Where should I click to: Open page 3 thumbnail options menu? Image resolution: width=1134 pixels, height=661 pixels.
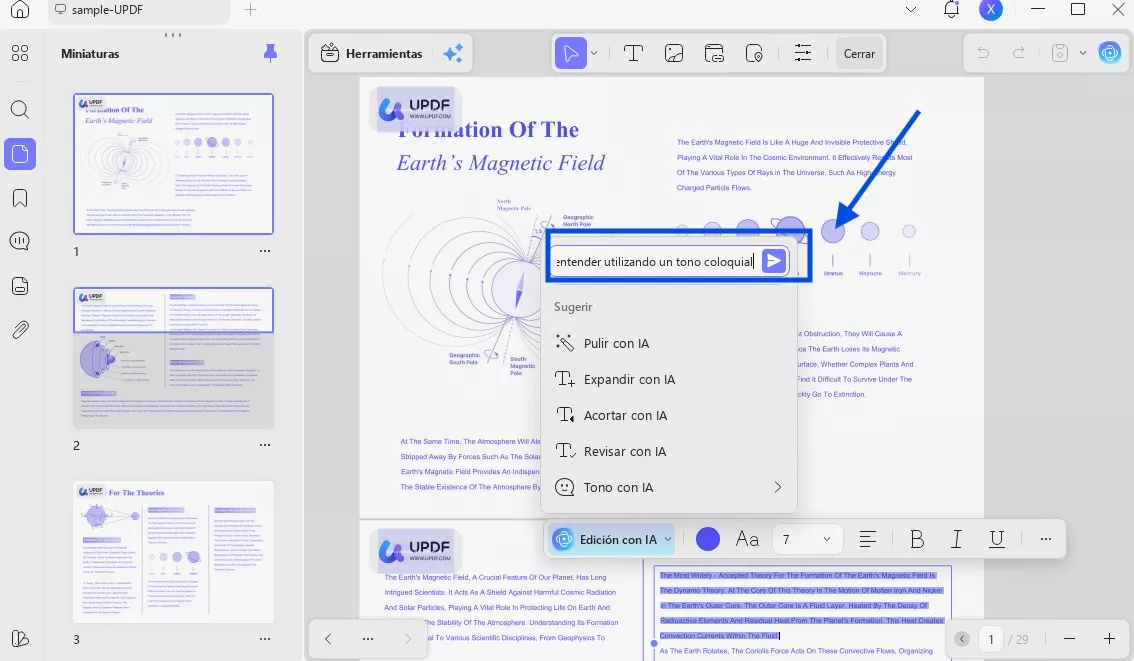coord(265,639)
